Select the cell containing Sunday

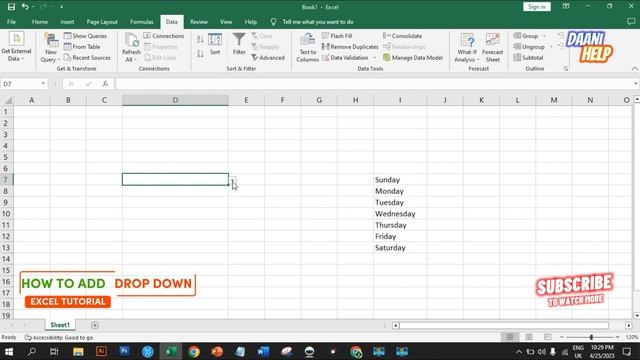[400, 180]
